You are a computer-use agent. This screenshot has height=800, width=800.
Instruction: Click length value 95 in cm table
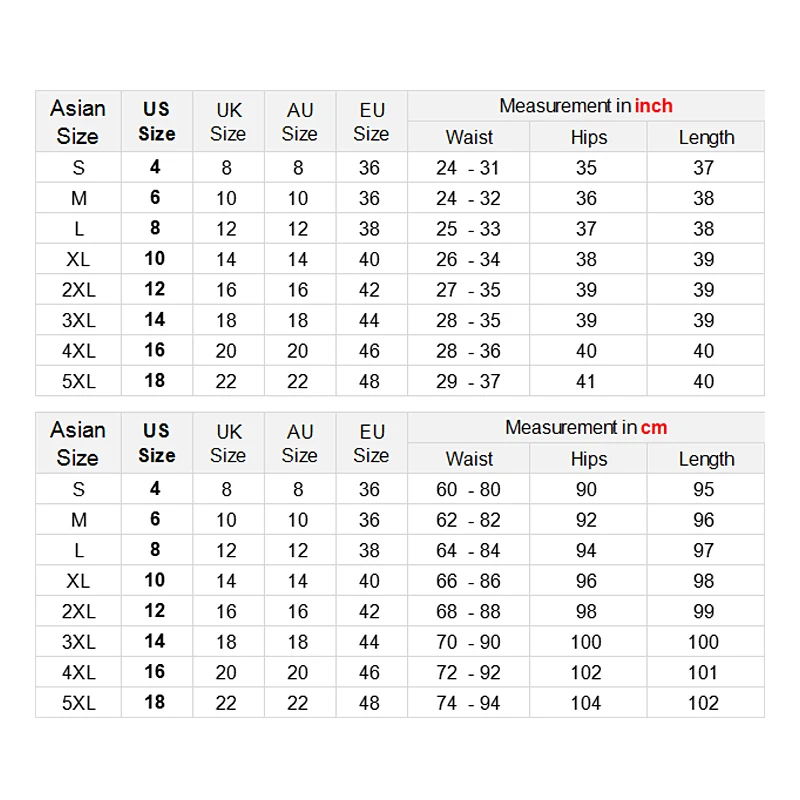[704, 490]
